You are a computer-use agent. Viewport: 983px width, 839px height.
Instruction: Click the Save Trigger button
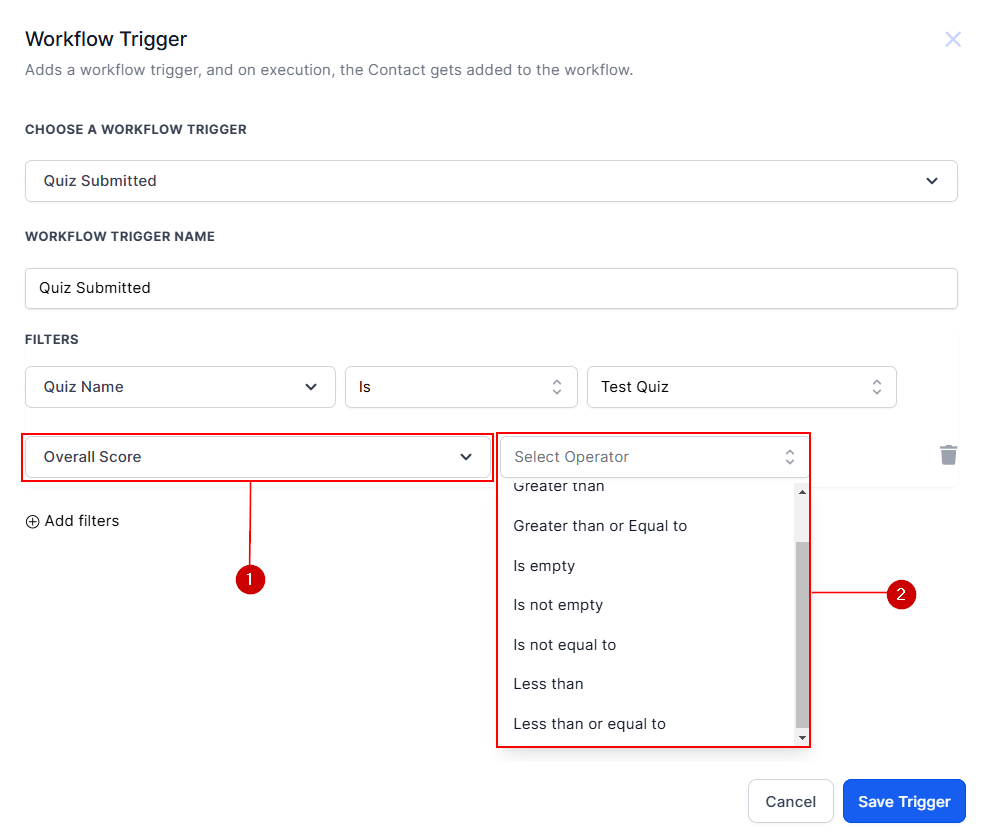pyautogui.click(x=903, y=801)
